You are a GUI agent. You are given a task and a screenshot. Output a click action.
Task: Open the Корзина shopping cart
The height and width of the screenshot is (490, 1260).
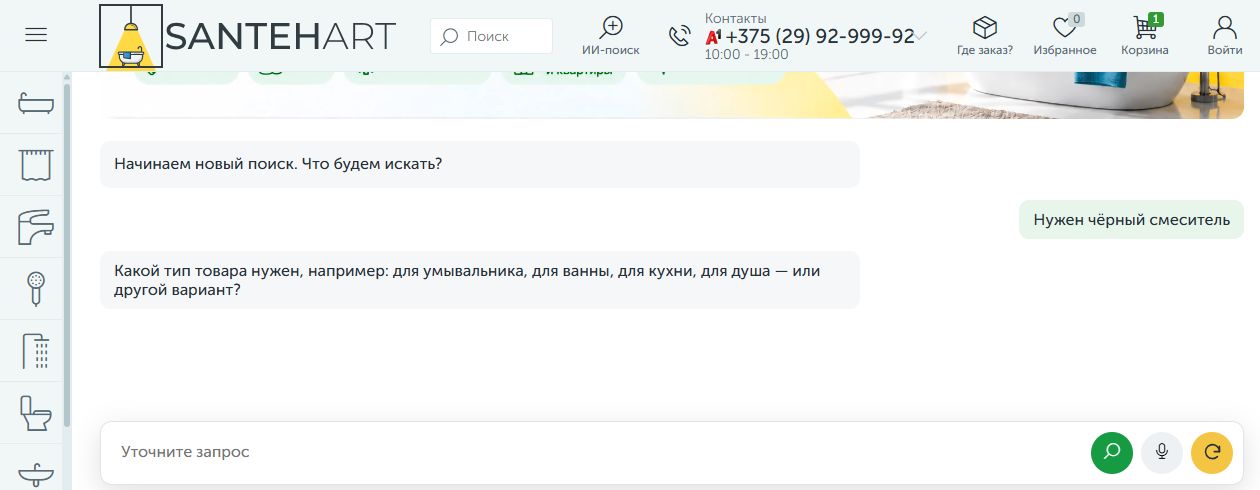pos(1144,35)
